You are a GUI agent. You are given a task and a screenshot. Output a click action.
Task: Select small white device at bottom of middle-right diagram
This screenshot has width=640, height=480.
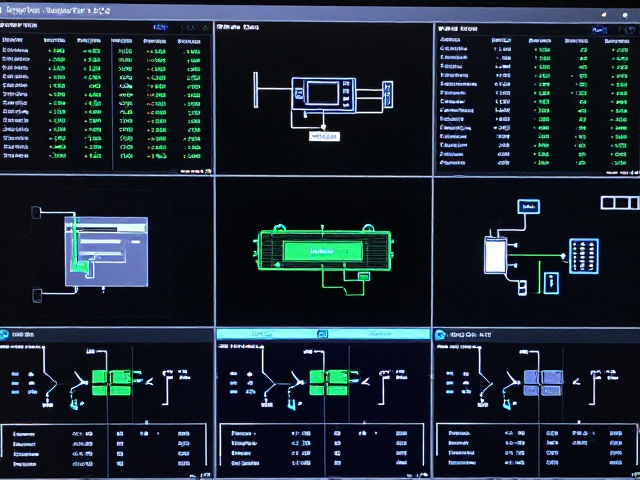tap(522, 287)
